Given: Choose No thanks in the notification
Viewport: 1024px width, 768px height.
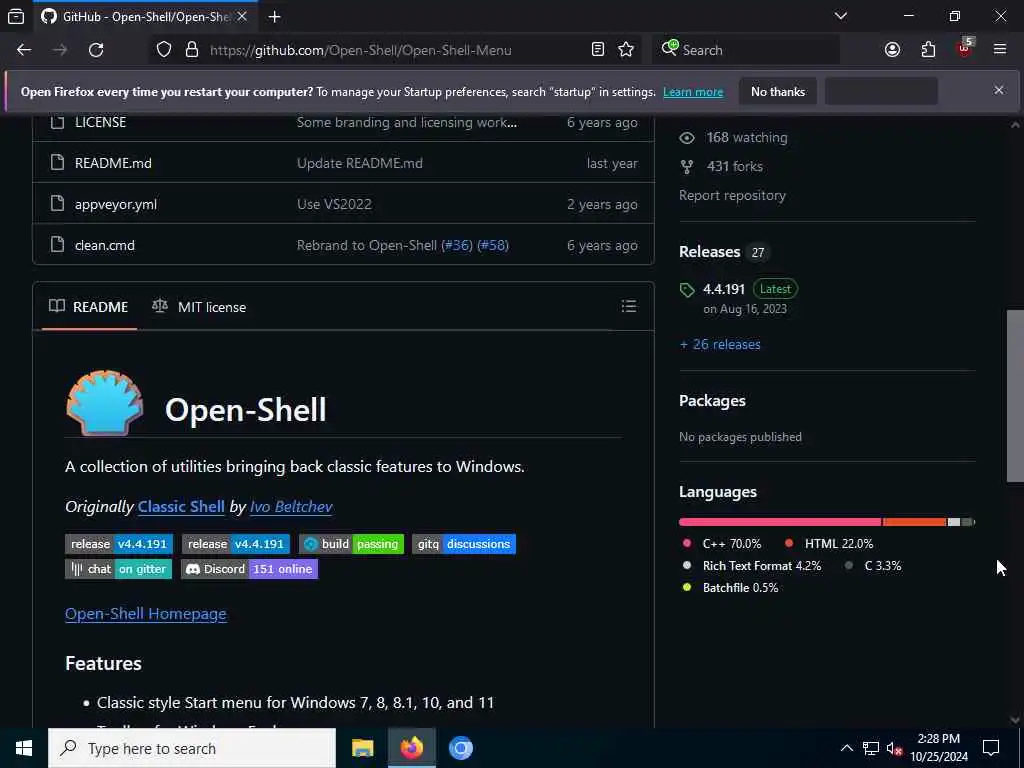Looking at the screenshot, I should 778,92.
